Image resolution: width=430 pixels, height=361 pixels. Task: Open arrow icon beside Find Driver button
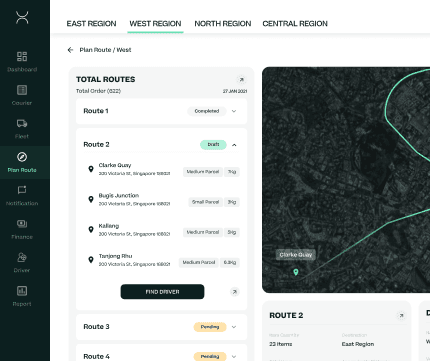pyautogui.click(x=235, y=292)
